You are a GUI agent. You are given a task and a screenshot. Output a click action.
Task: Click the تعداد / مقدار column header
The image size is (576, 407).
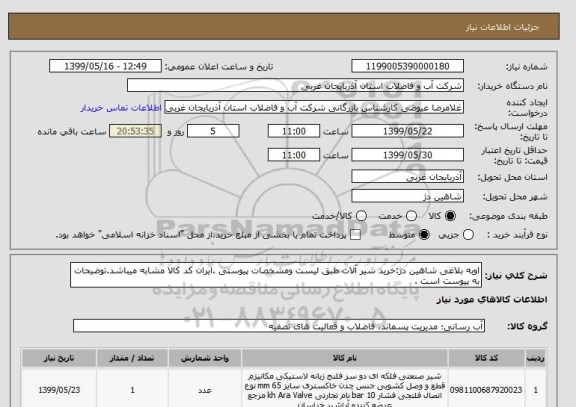(x=132, y=358)
